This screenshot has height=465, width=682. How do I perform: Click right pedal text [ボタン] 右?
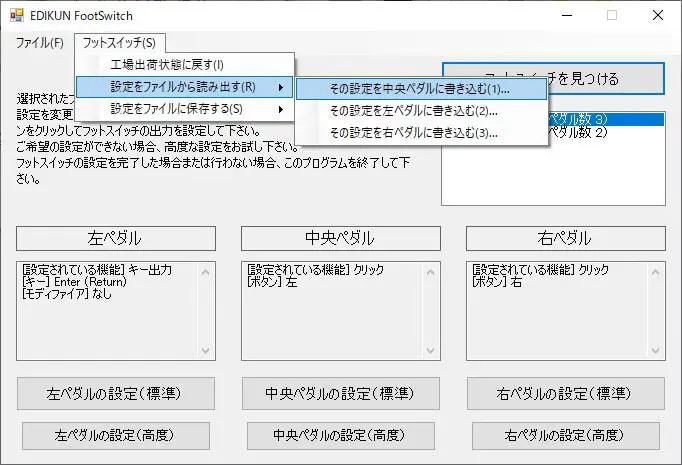(497, 282)
